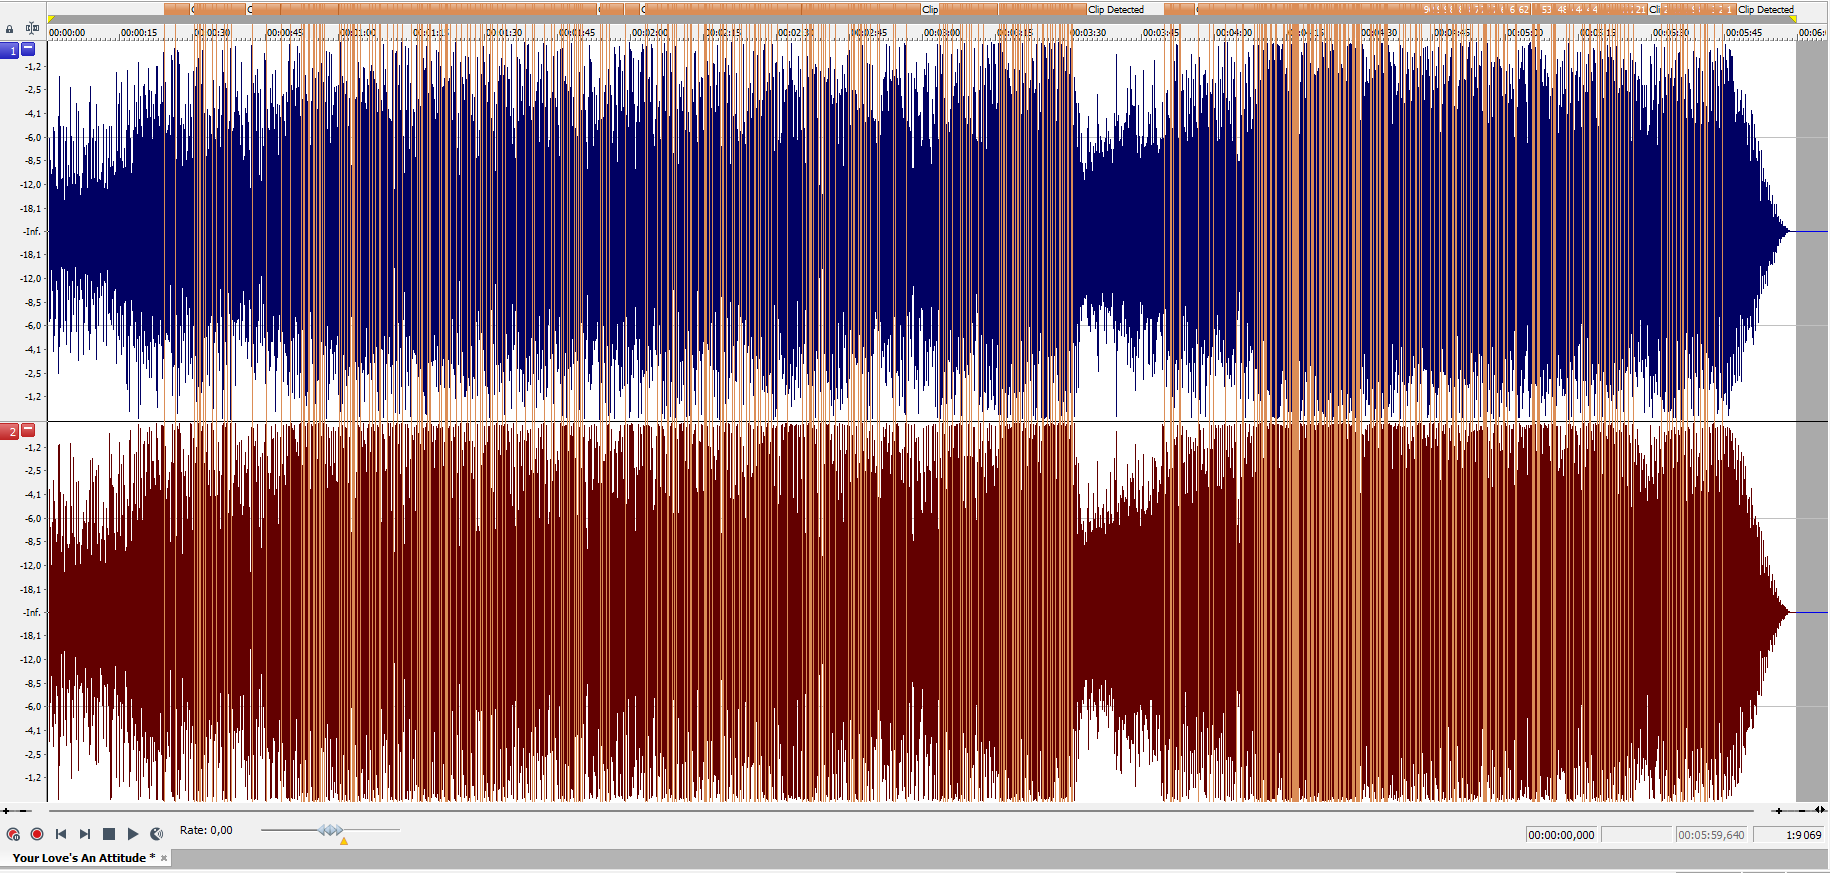Image resolution: width=1830 pixels, height=873 pixels.
Task: Jump to end of the audio
Action: (x=85, y=834)
